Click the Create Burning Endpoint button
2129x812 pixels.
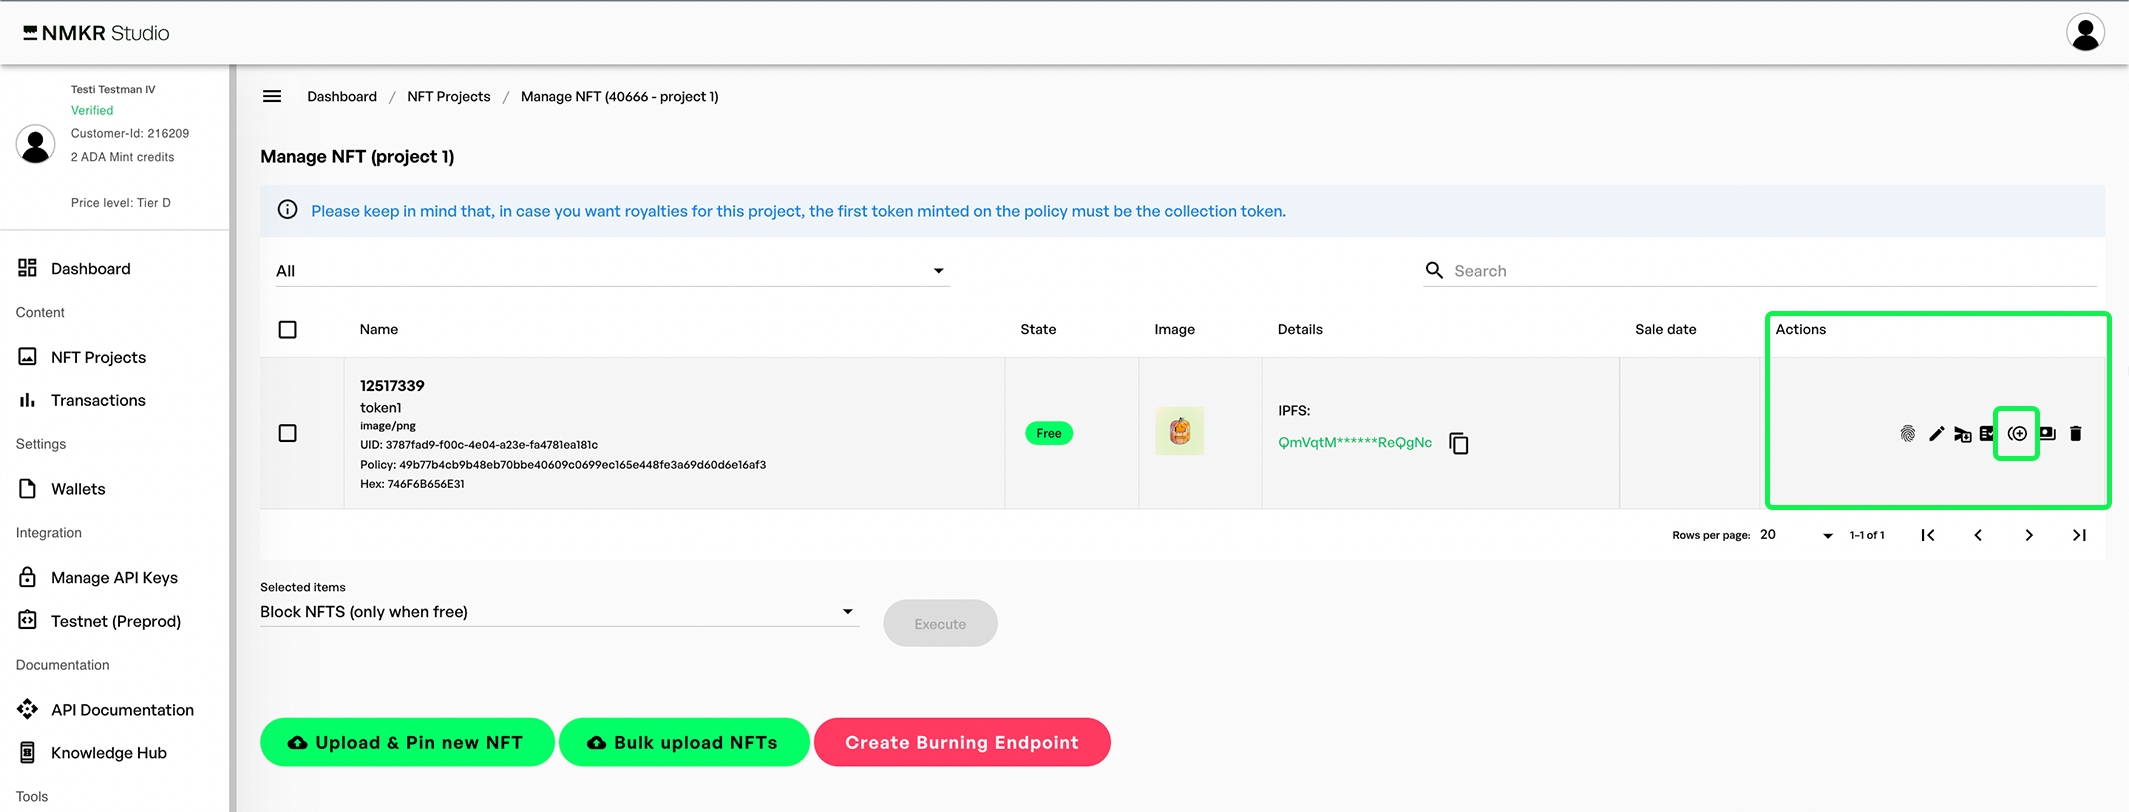961,742
